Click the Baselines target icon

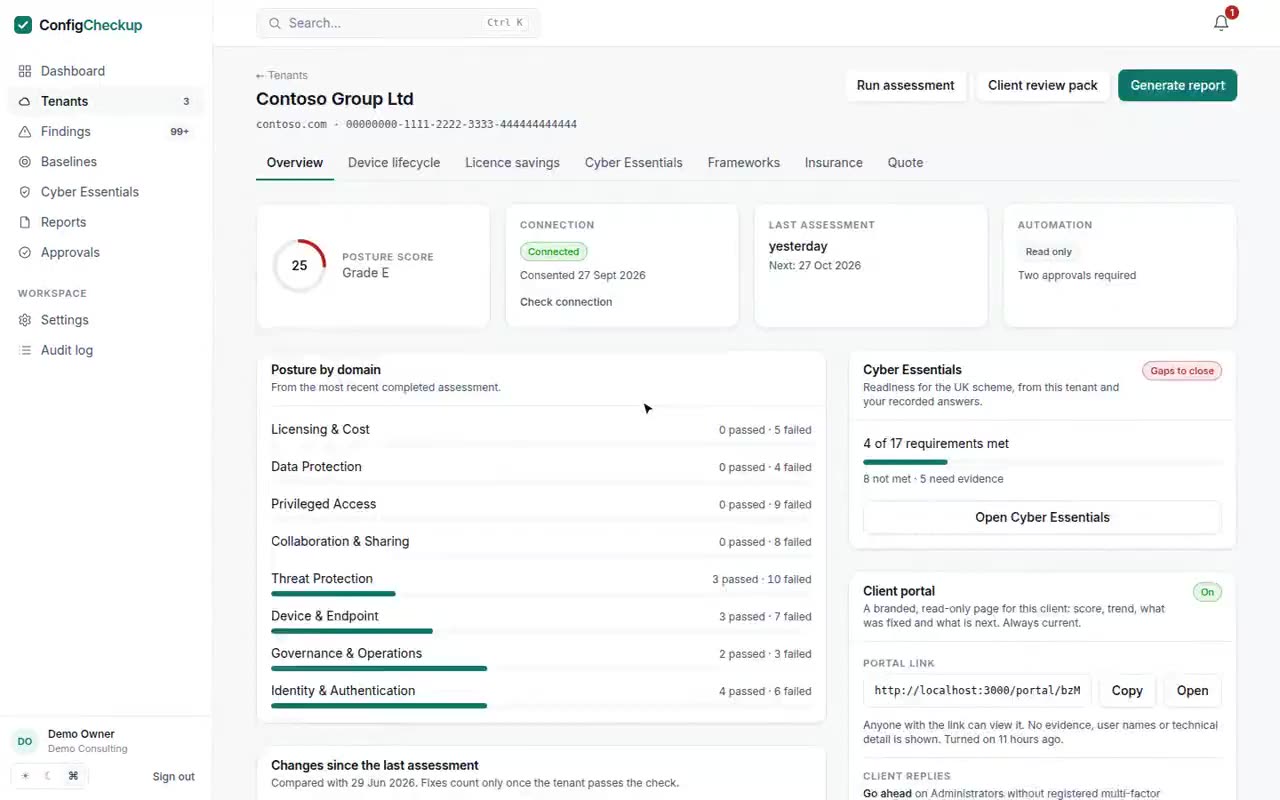[25, 162]
